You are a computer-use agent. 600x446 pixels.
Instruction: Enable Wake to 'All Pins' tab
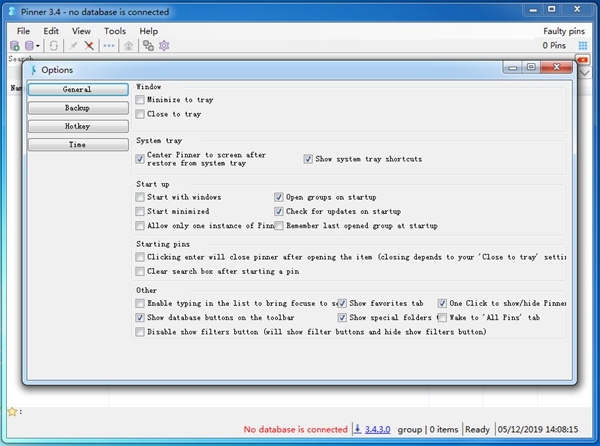pyautogui.click(x=442, y=317)
